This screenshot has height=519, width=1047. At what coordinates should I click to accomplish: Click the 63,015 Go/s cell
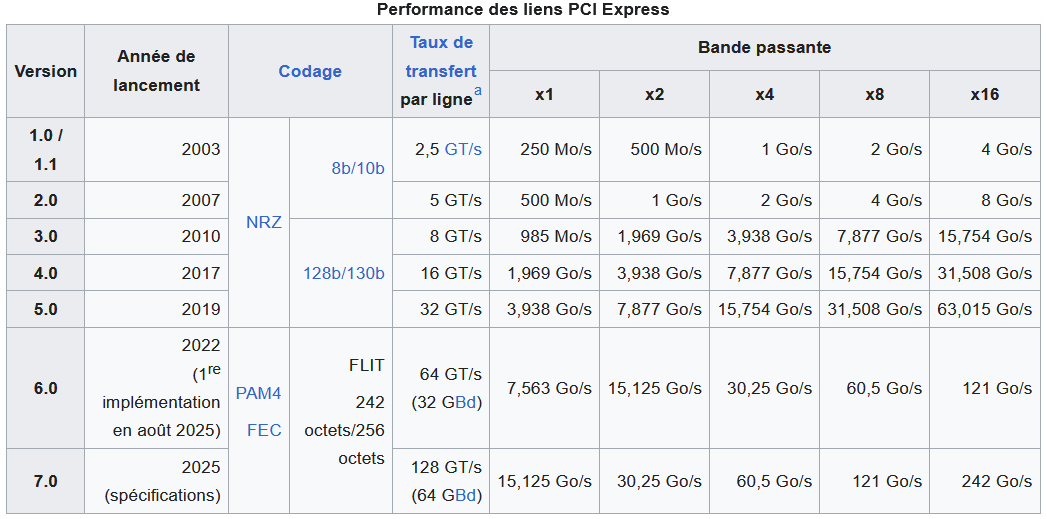(985, 309)
